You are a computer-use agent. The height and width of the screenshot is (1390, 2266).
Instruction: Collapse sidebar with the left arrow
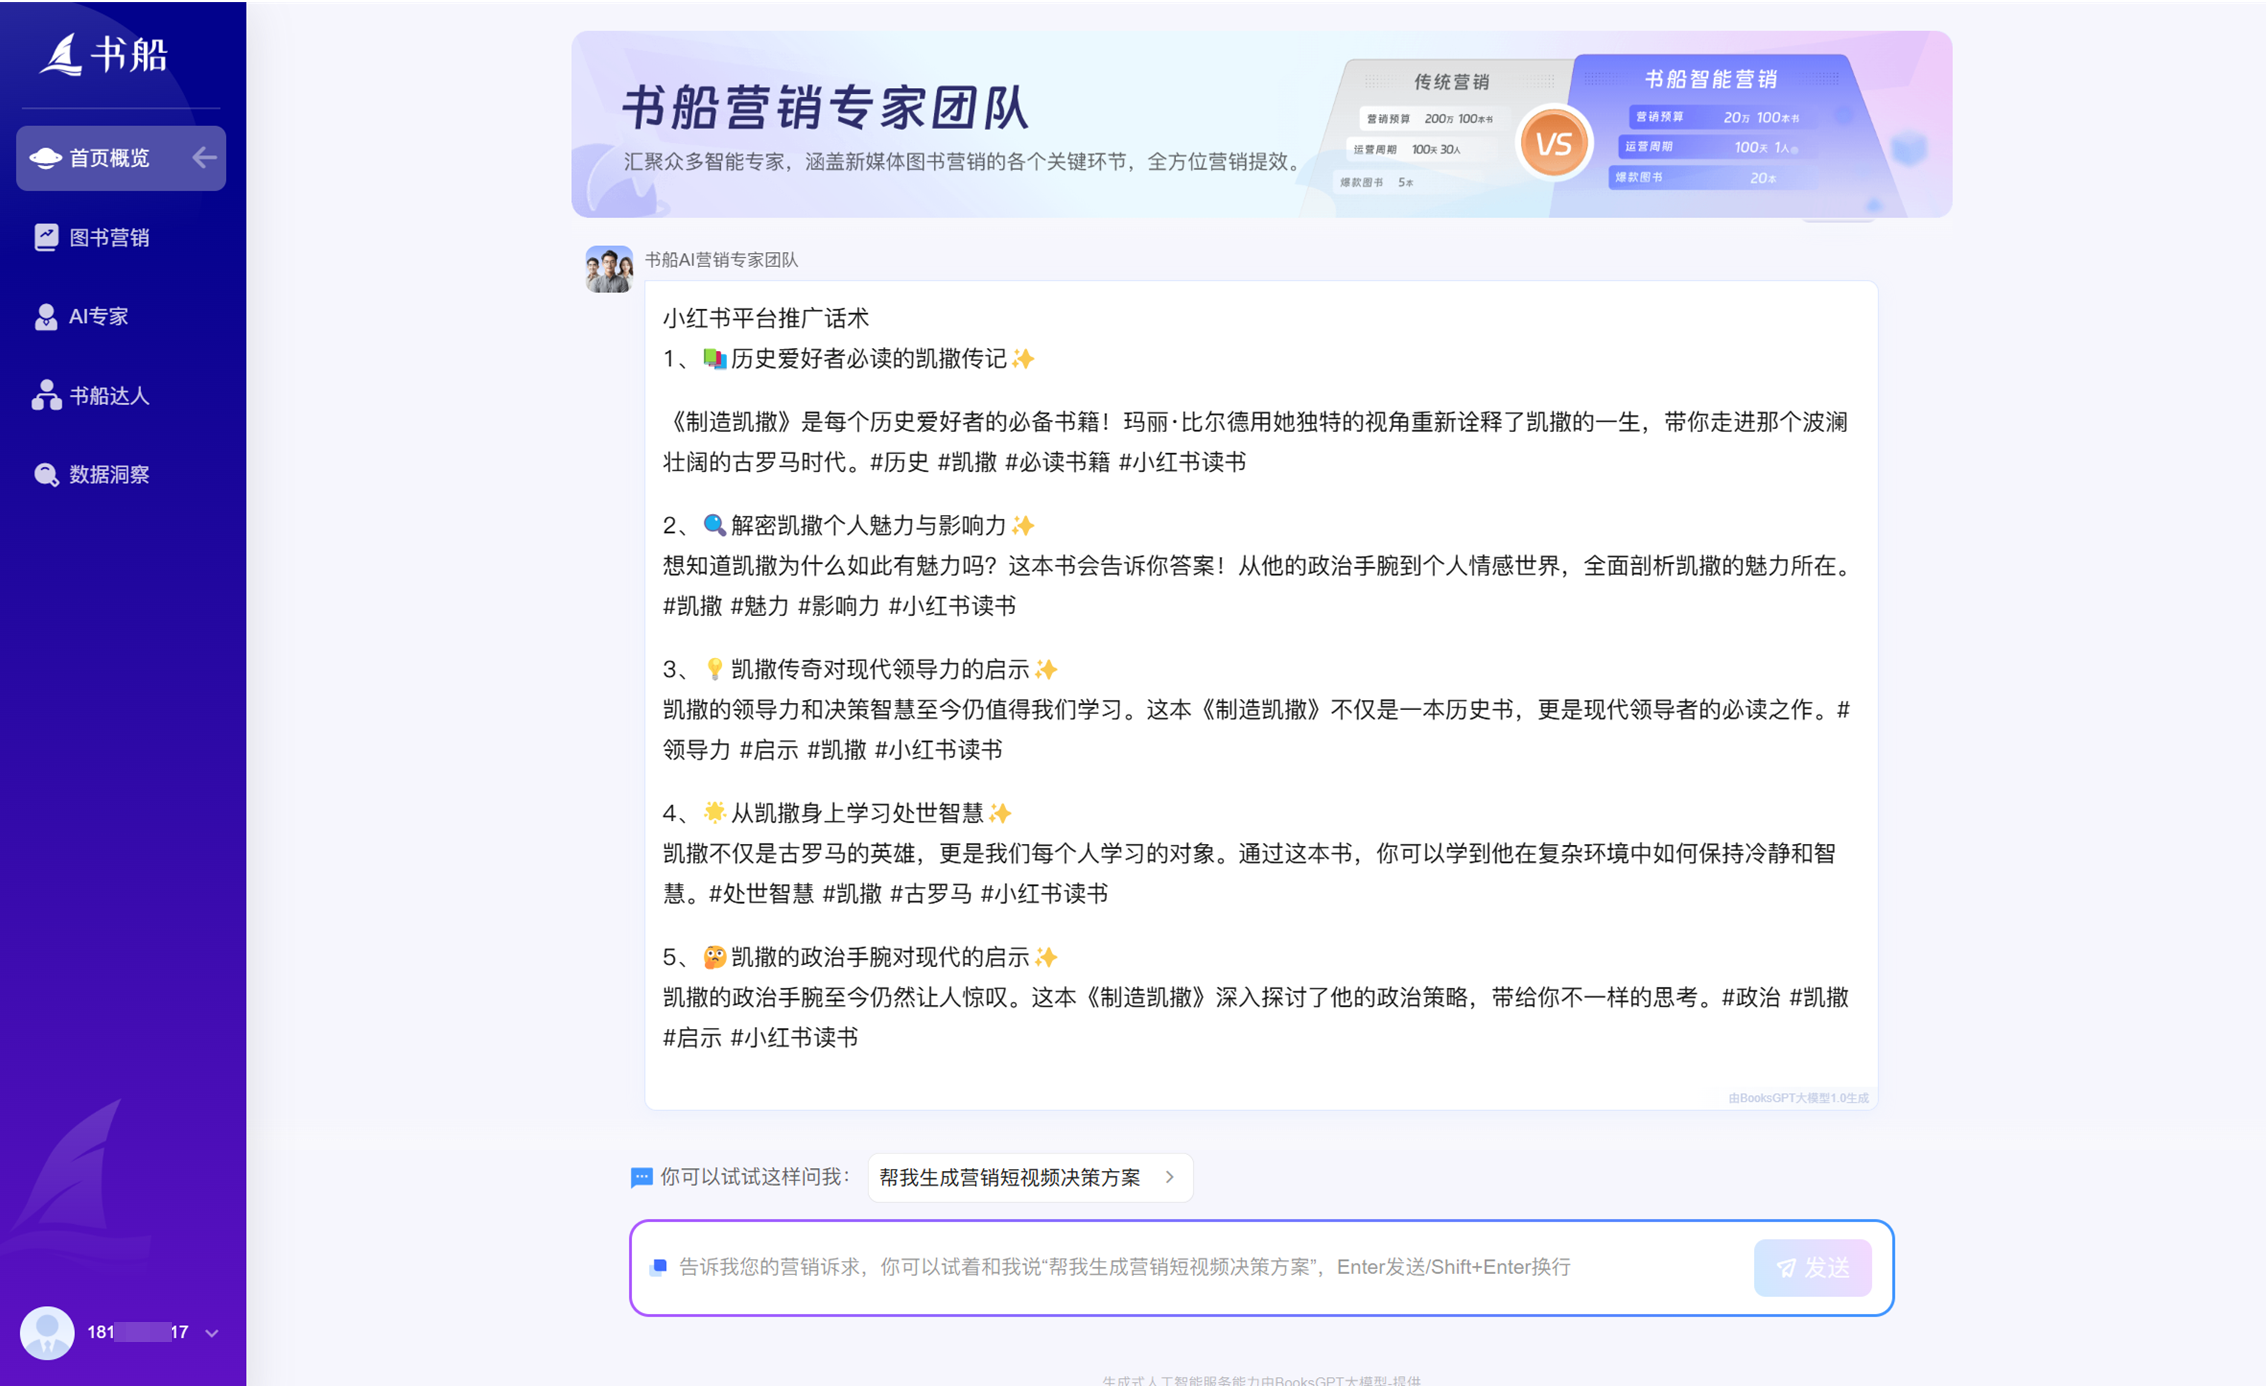click(x=204, y=157)
